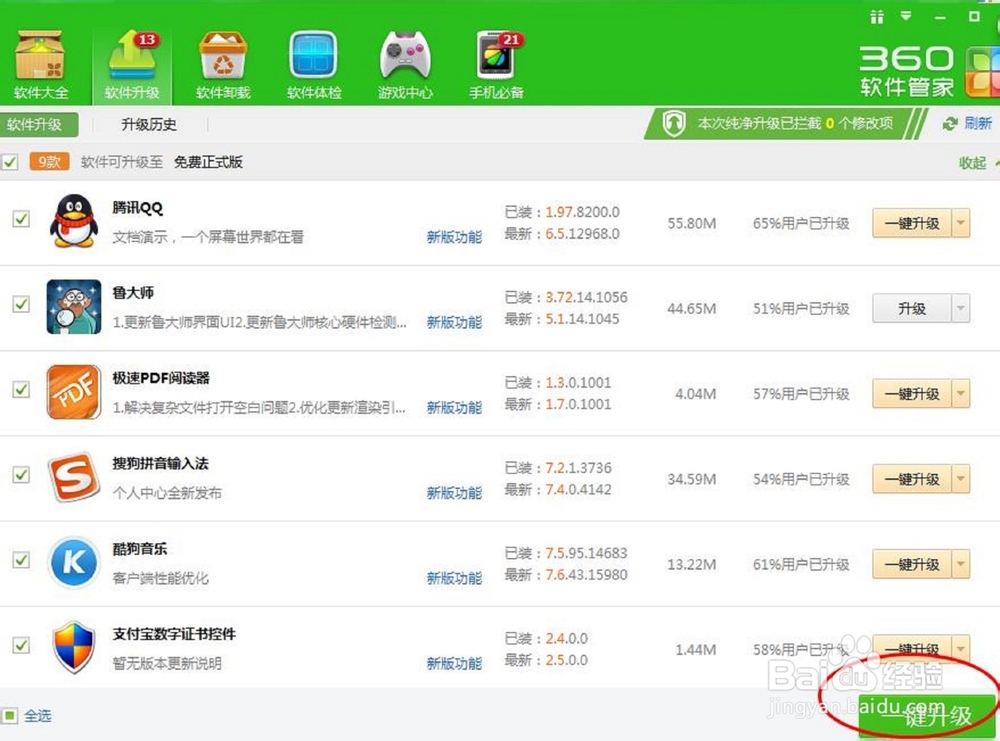Click the 腾讯QQ penguin icon
1000x741 pixels.
coord(74,222)
